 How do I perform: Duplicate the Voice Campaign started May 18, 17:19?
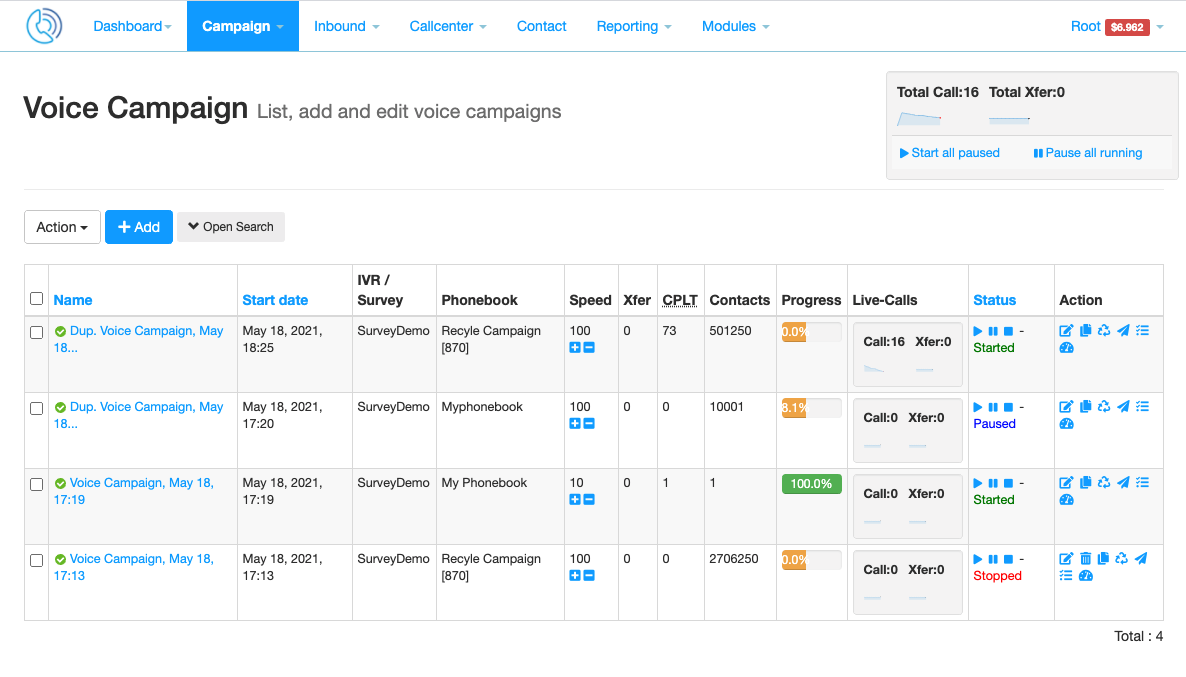click(x=1085, y=482)
